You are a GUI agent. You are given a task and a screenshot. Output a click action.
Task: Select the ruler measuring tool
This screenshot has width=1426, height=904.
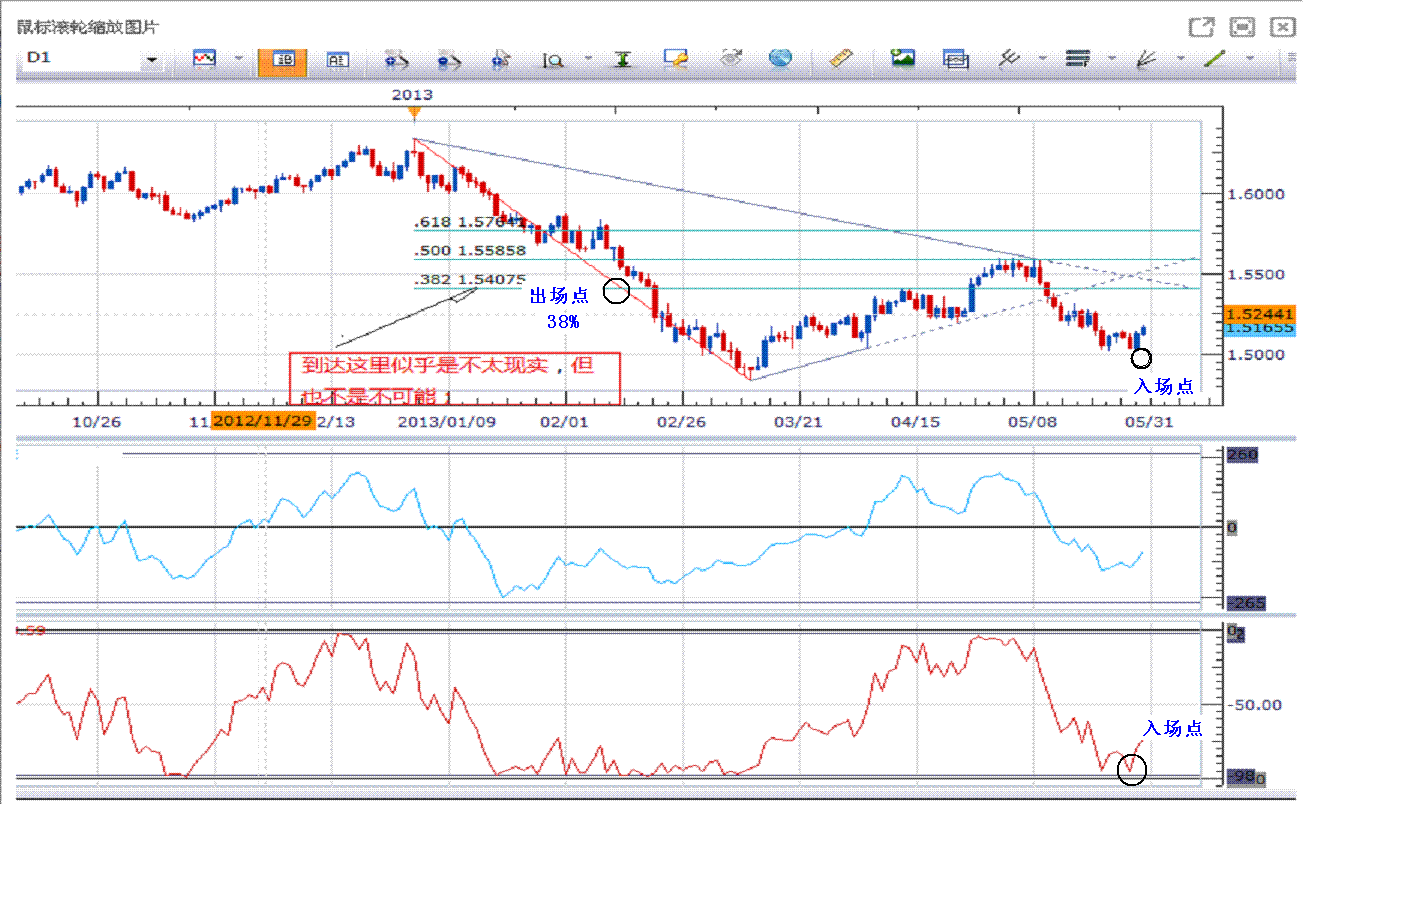point(842,59)
